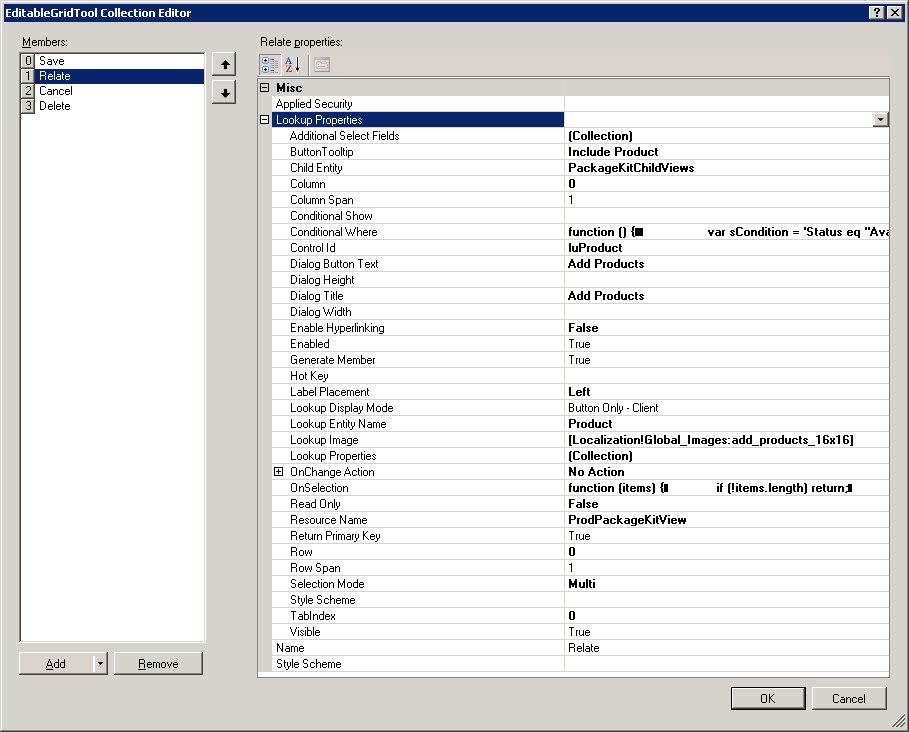Open the Lookup Properties value dropdown
Viewport: 909px width, 732px height.
(x=881, y=120)
